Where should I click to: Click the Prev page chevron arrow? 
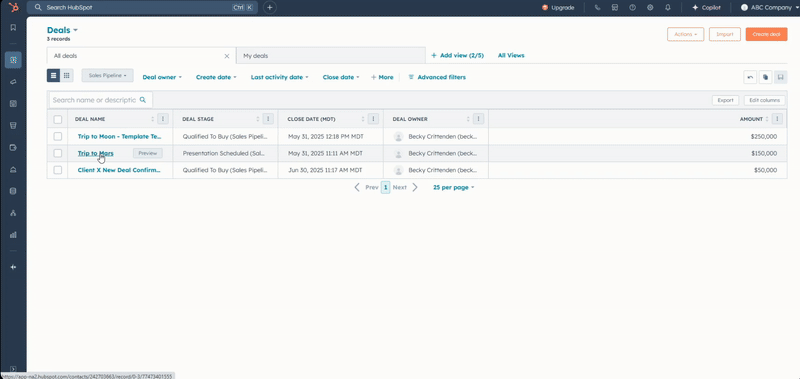pos(357,187)
